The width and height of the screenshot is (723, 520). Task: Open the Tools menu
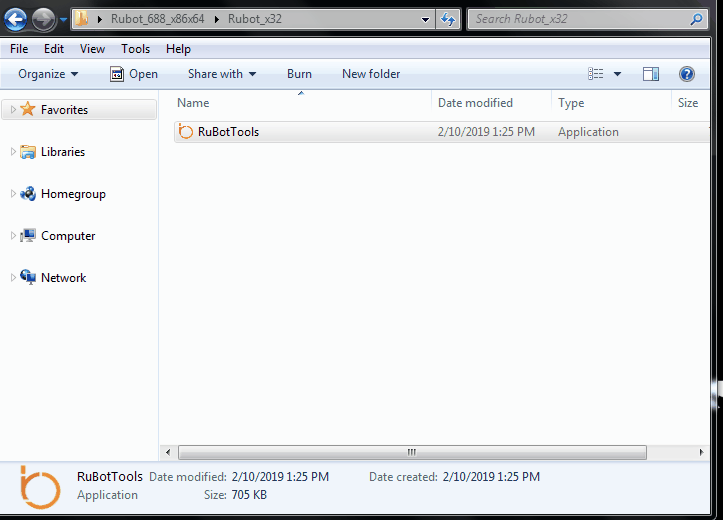point(136,48)
